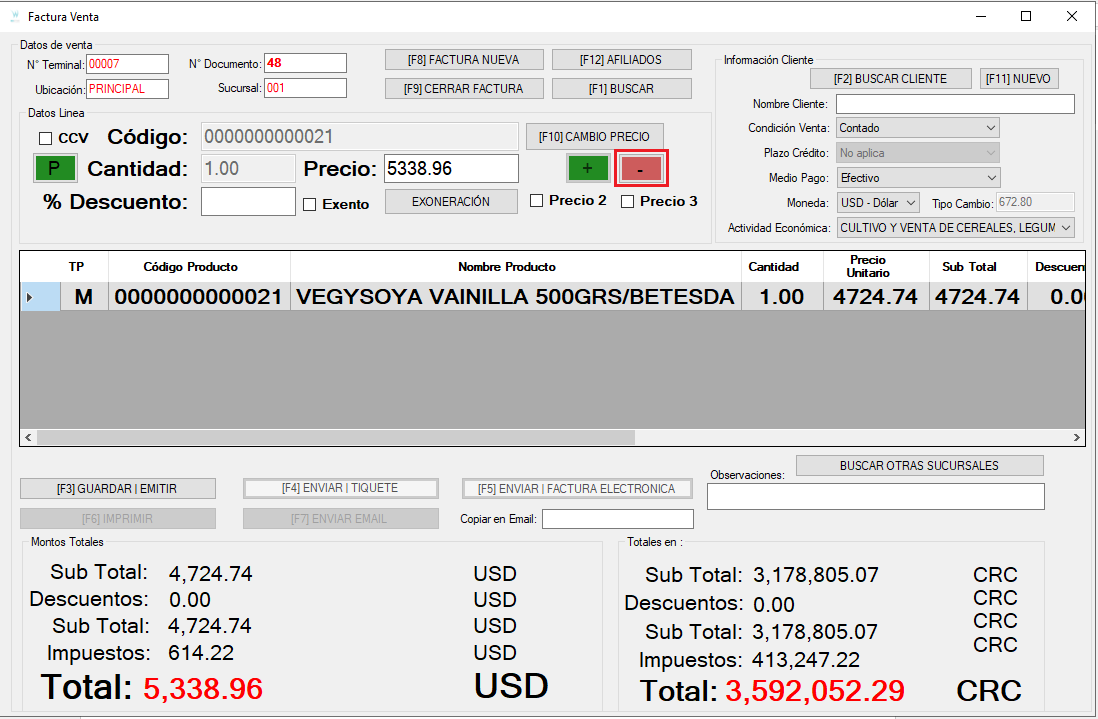The image size is (1098, 719).
Task: Expand the Actividad Económica dropdown
Action: pos(955,228)
